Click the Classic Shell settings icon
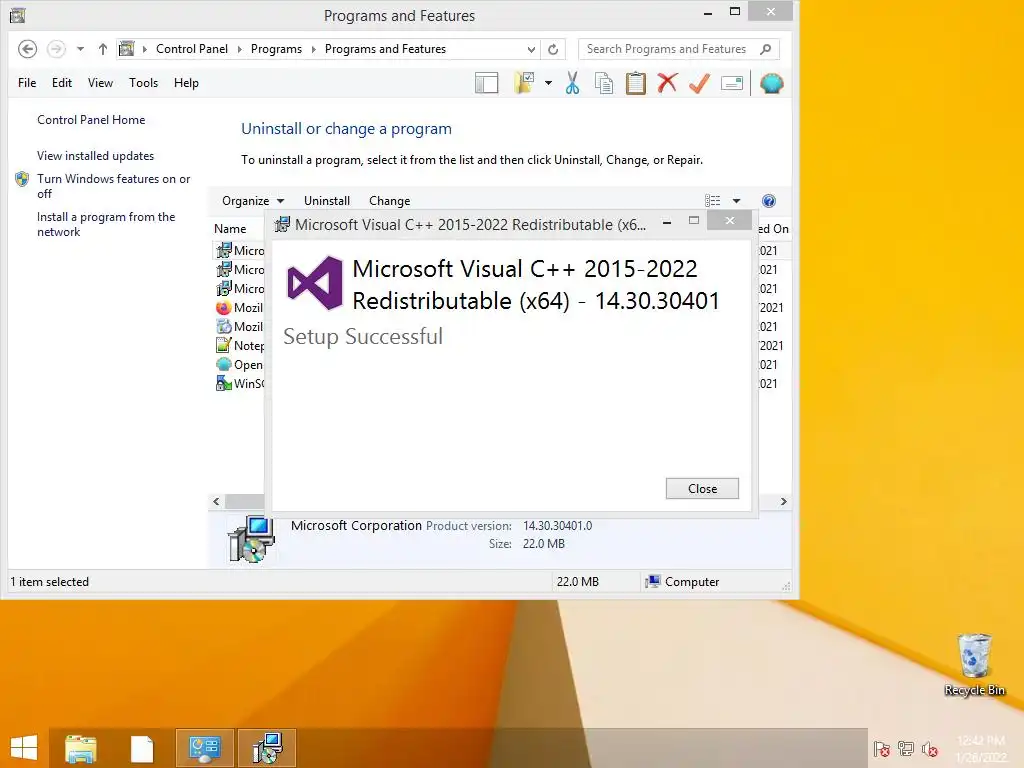This screenshot has width=1024, height=768. (771, 84)
